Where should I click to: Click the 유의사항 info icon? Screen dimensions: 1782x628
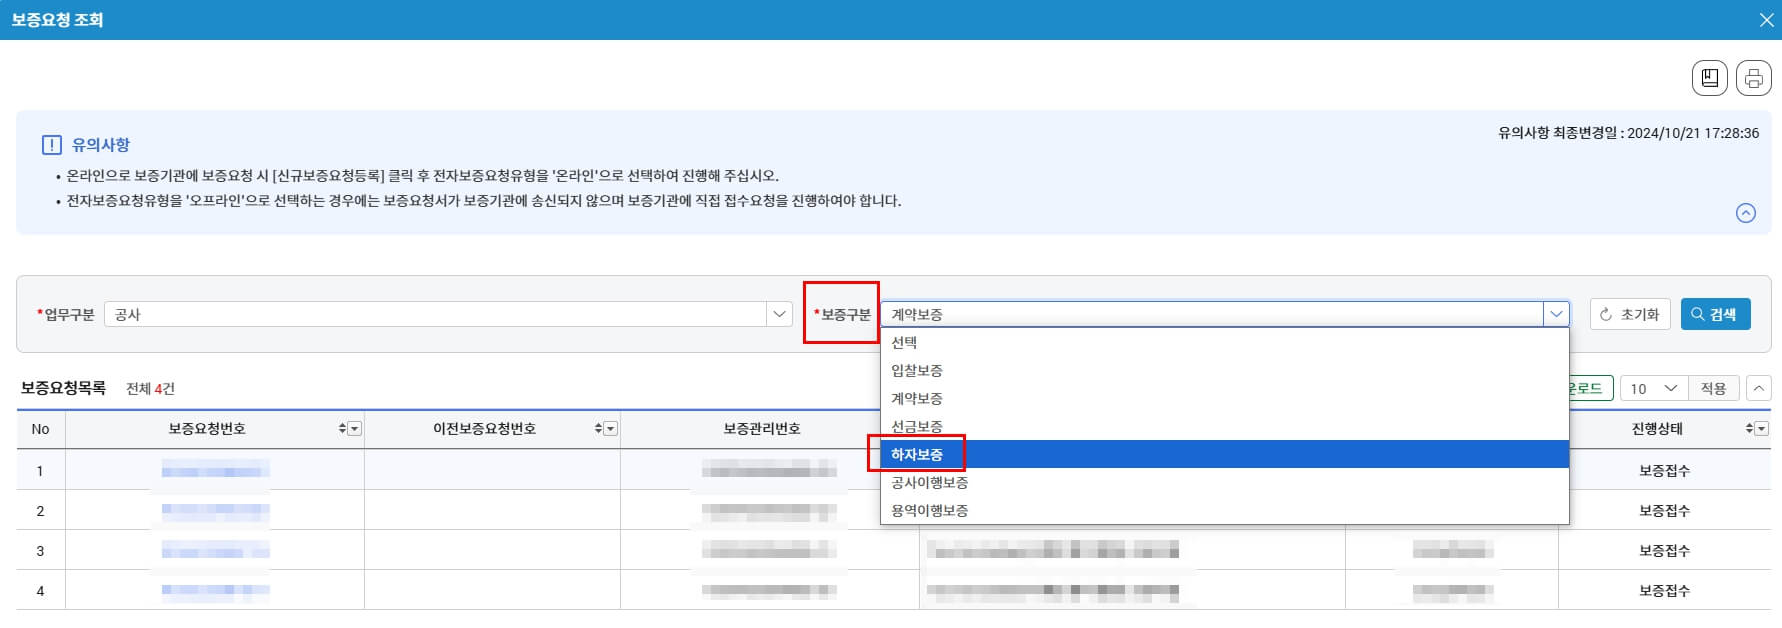click(51, 145)
